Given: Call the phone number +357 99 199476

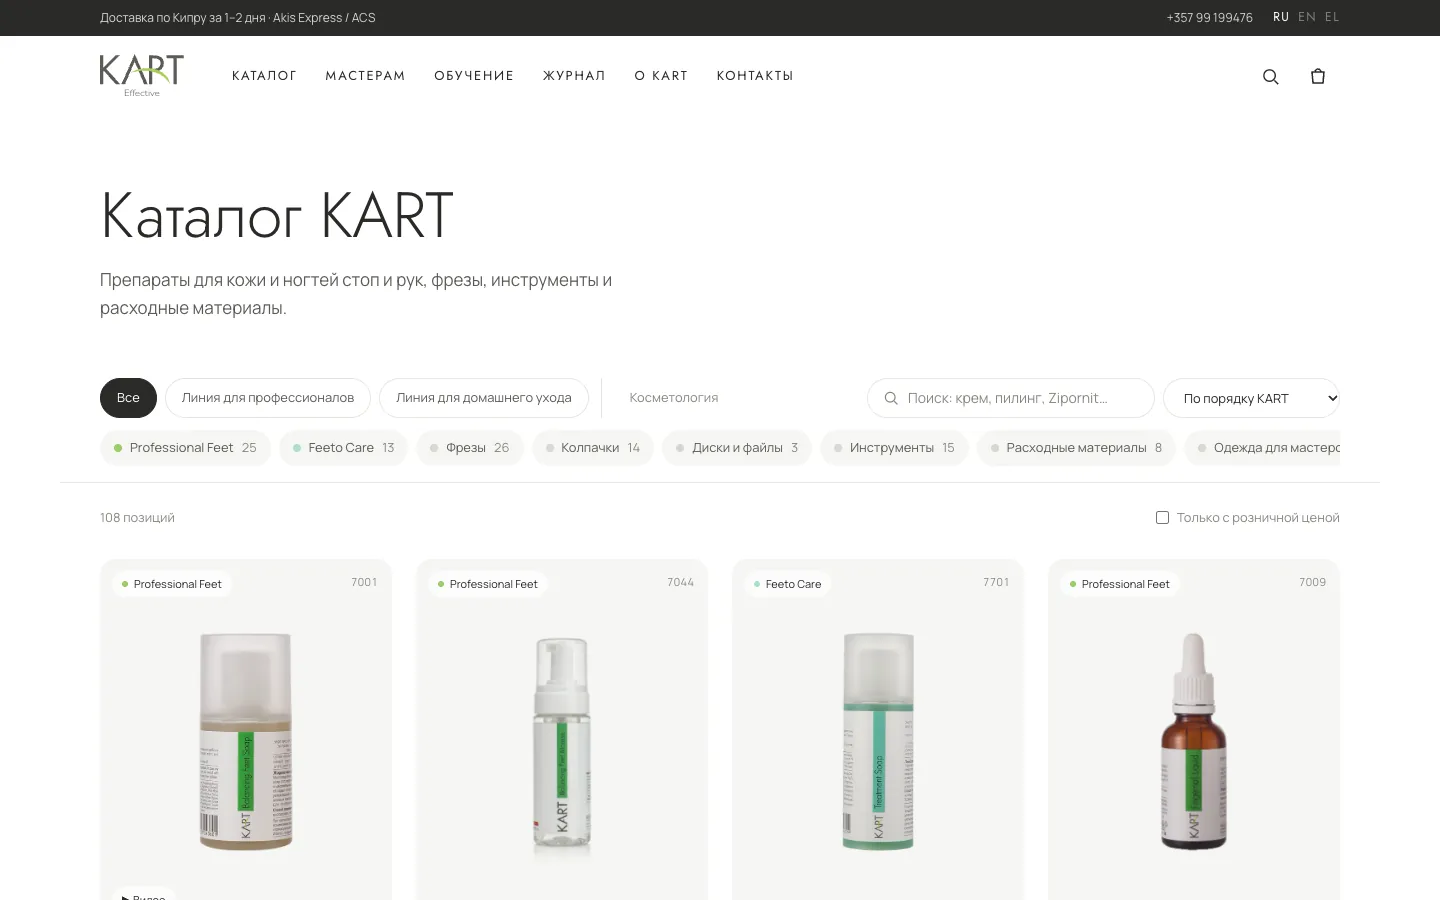Looking at the screenshot, I should pos(1209,18).
